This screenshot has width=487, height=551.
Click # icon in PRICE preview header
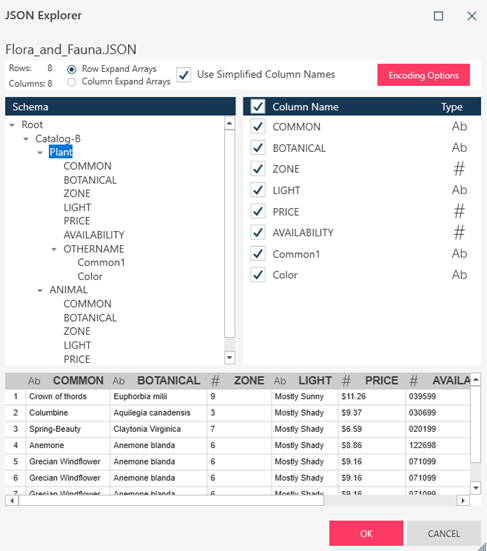click(346, 381)
